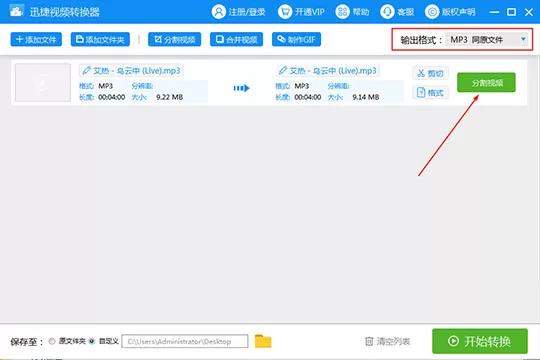Open the 分割视频 toolbar tool
540x360 pixels.
click(x=175, y=39)
